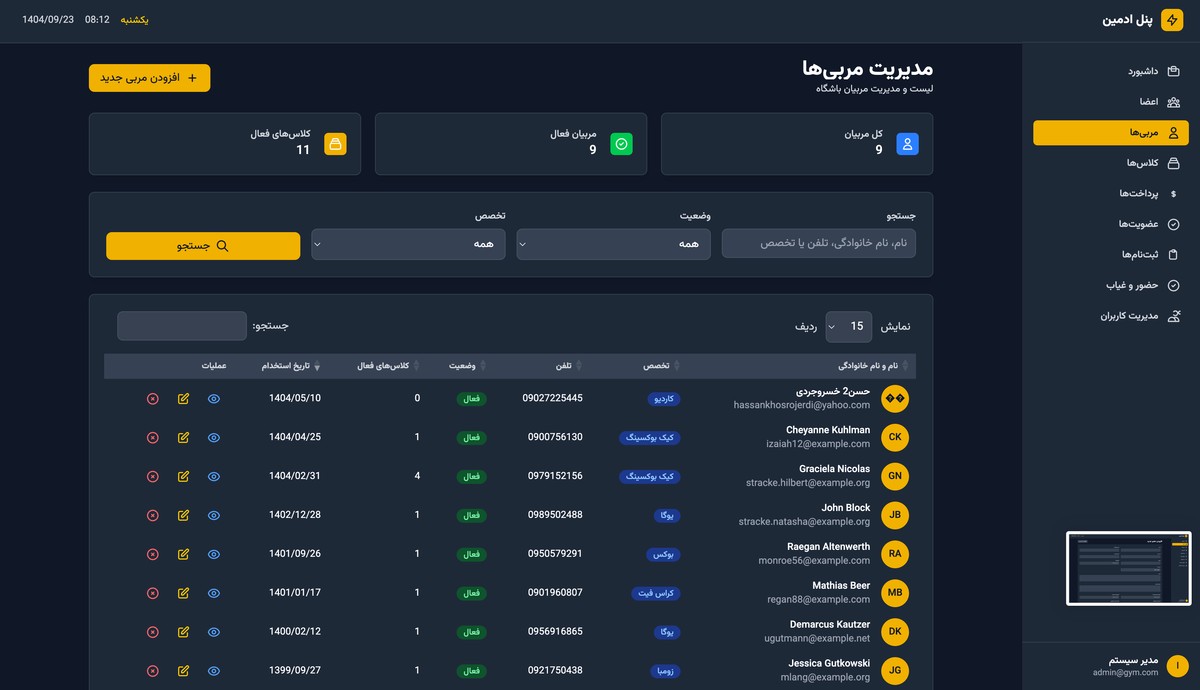The height and width of the screenshot is (690, 1200).
Task: Open the eye icon on the first coach row
Action: pos(213,398)
